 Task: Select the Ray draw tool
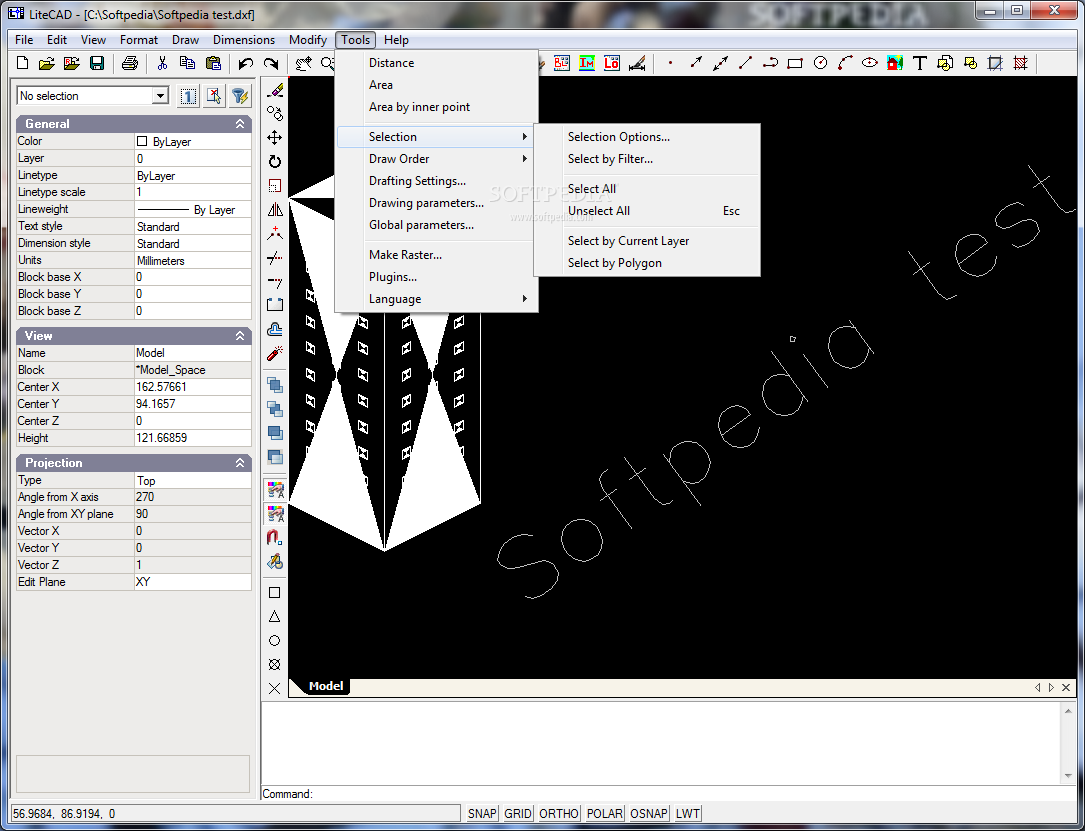[695, 64]
